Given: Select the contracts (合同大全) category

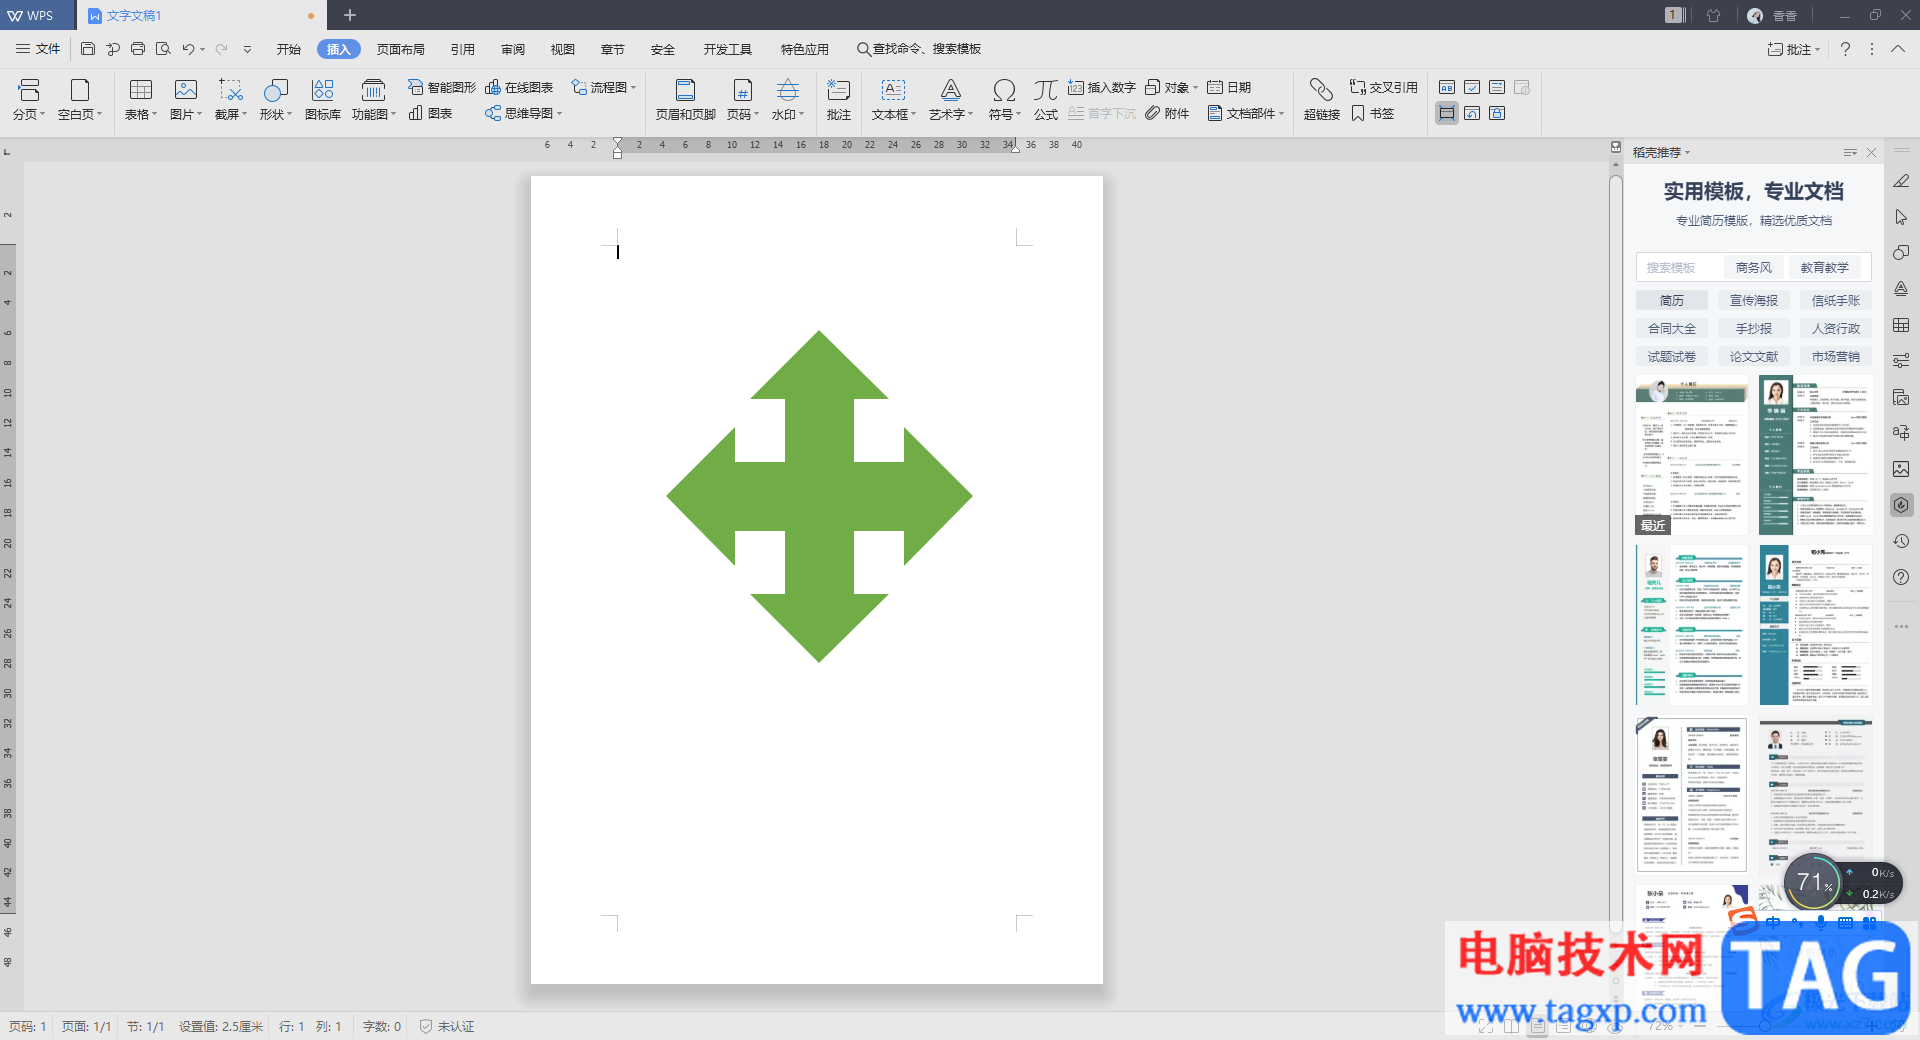Looking at the screenshot, I should [1672, 328].
